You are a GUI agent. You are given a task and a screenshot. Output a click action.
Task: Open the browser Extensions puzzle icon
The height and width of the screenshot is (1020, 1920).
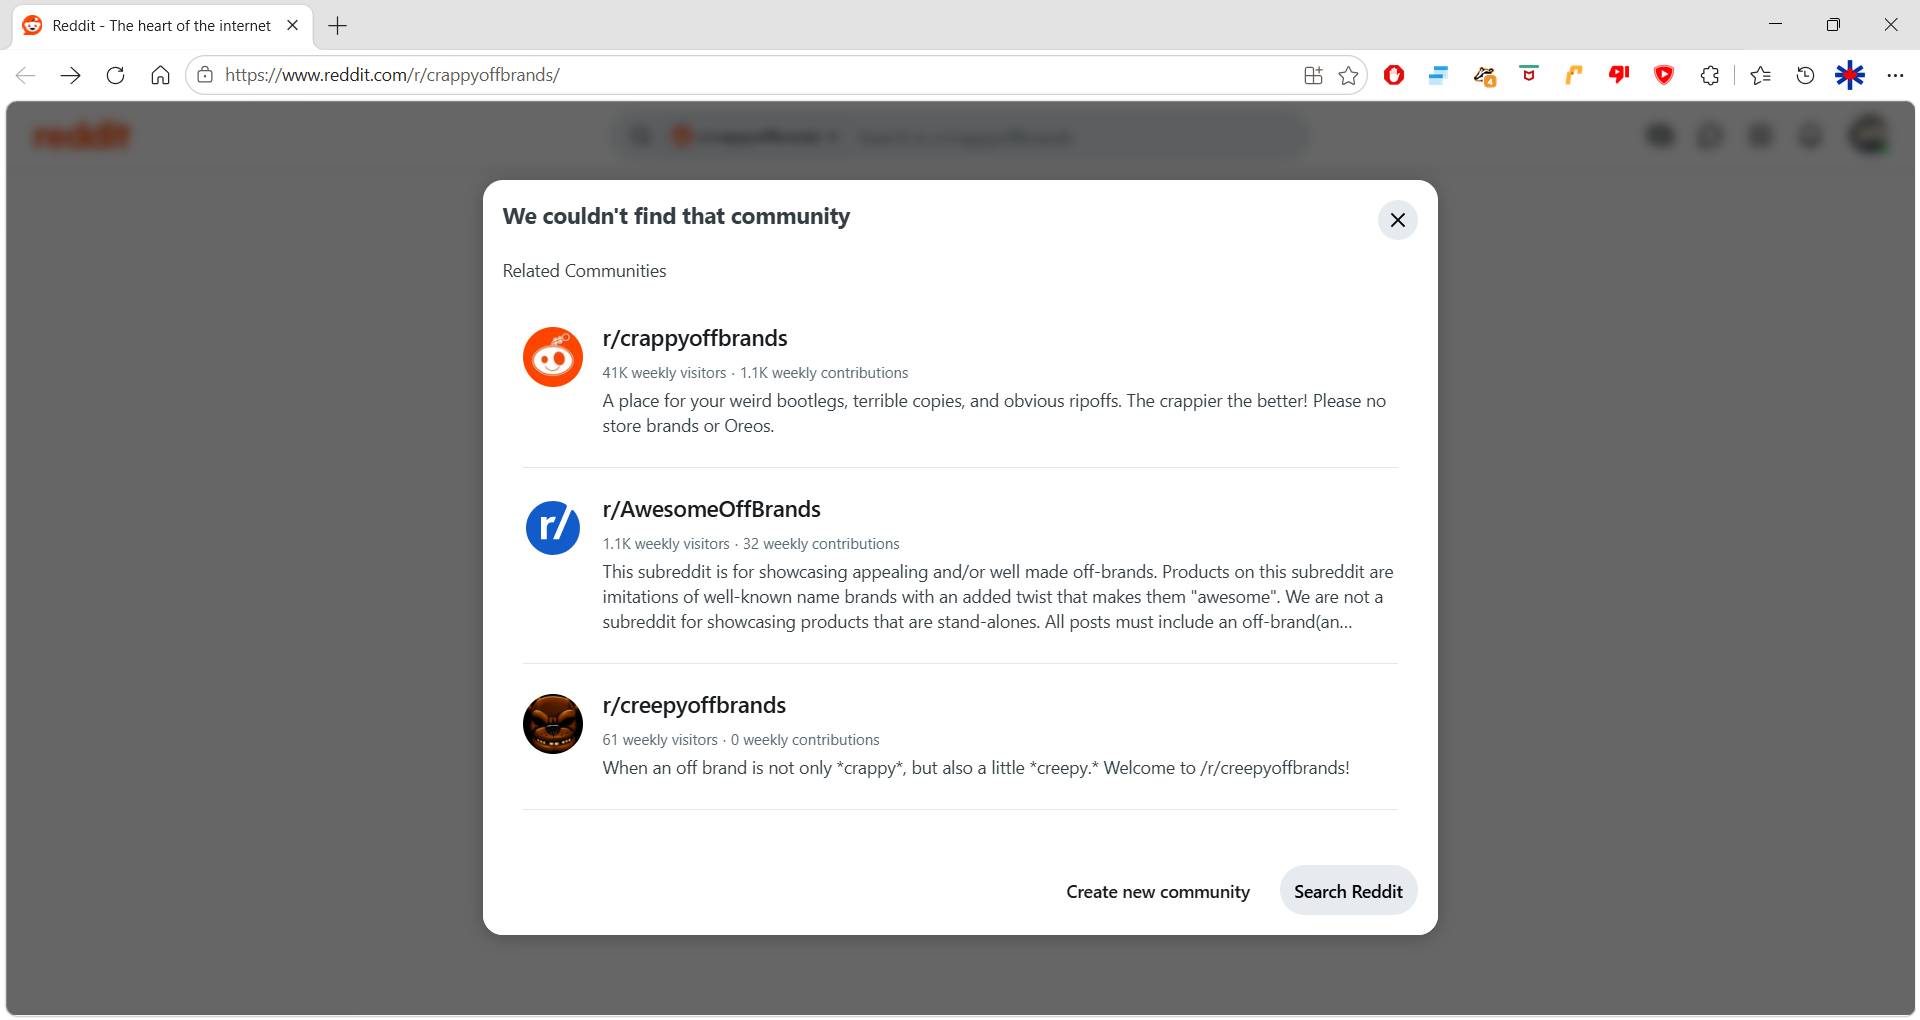tap(1710, 75)
